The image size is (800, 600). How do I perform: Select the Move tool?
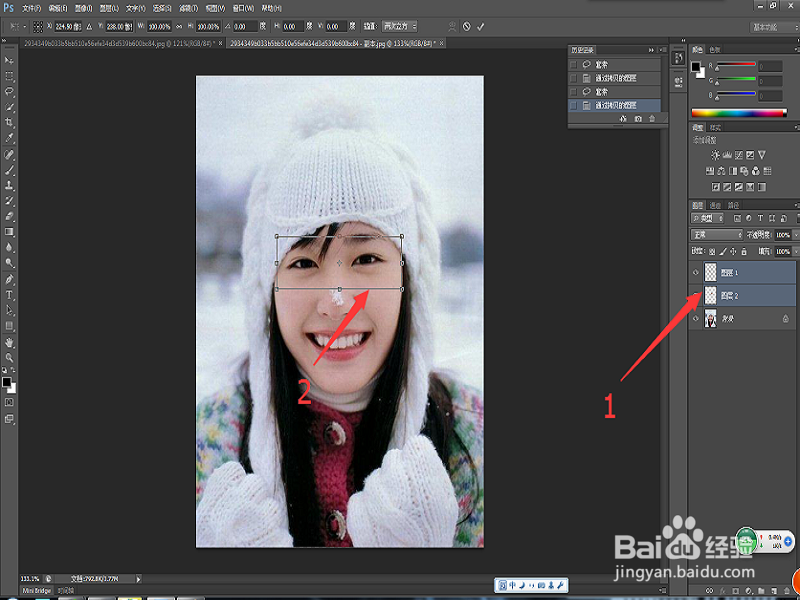pos(9,60)
